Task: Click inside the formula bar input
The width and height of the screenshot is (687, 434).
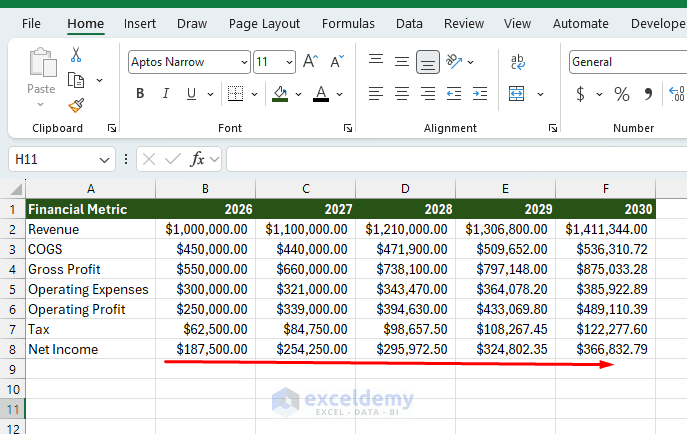Action: coord(457,159)
